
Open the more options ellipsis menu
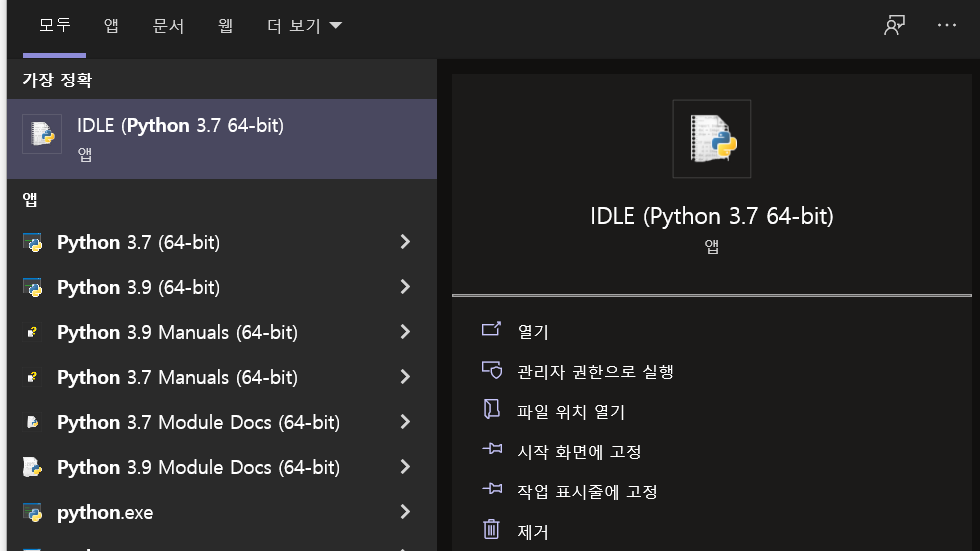[947, 25]
